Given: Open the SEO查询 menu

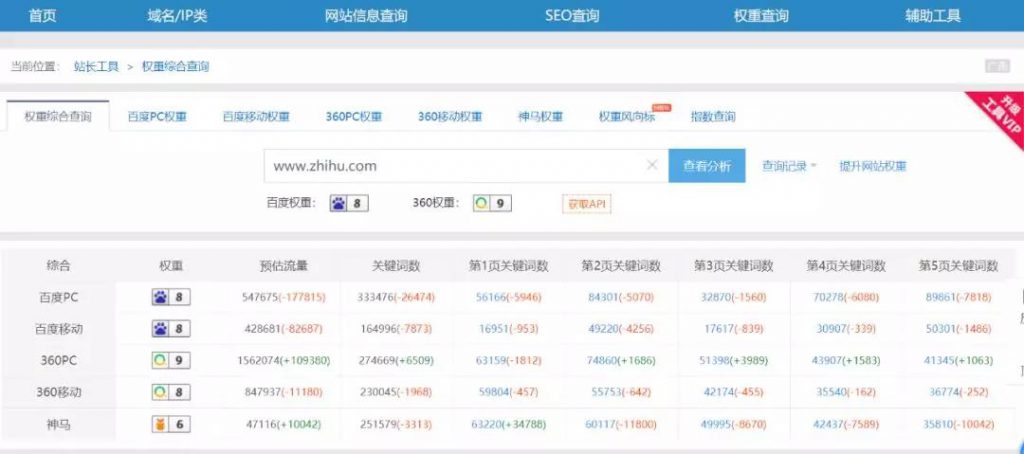Looking at the screenshot, I should (x=572, y=16).
